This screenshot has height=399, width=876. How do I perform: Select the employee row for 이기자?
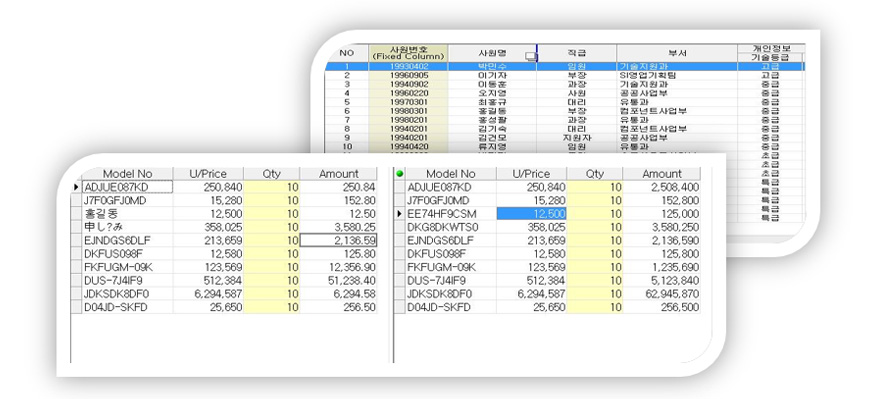(x=564, y=75)
